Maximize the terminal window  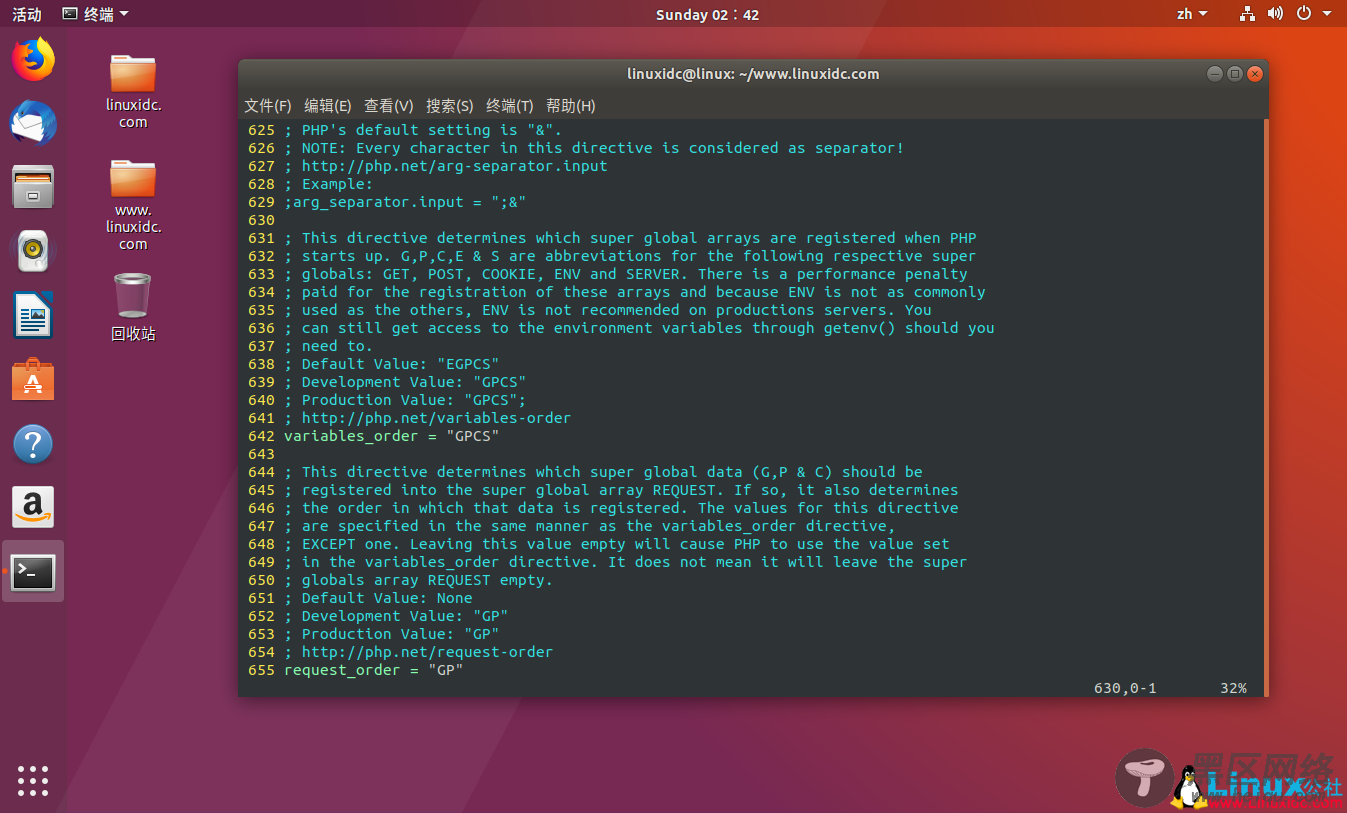click(1235, 74)
